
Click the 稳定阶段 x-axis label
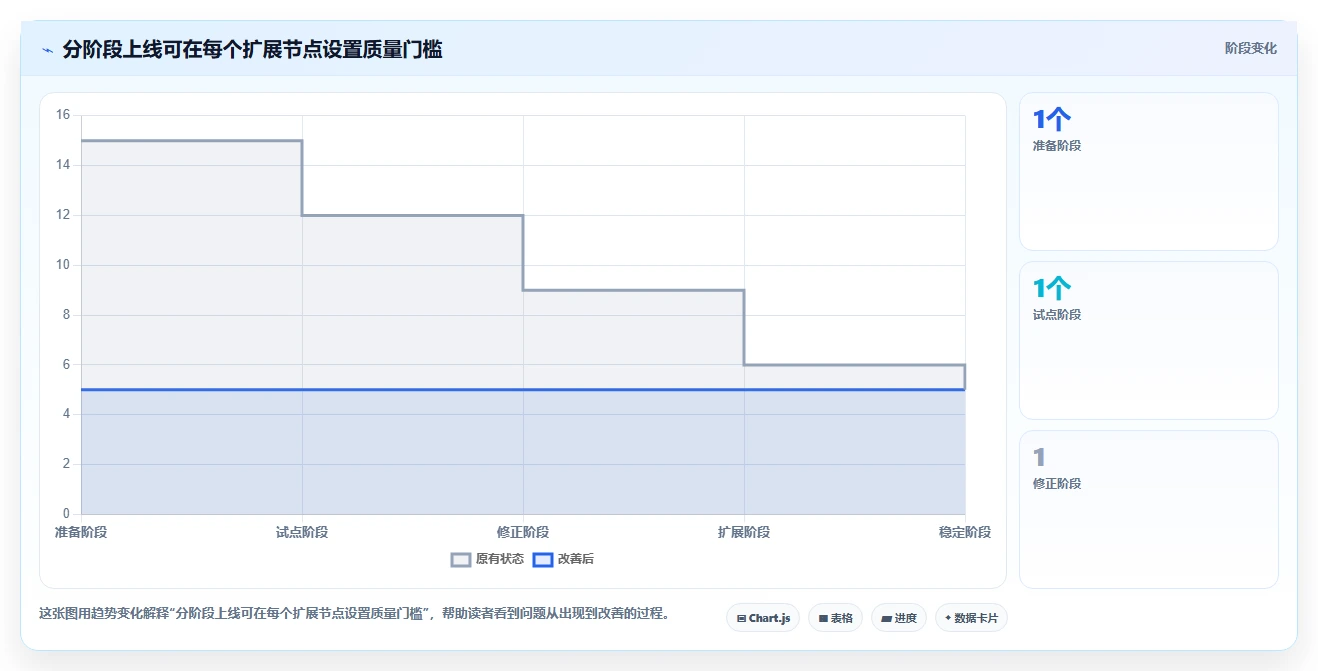(x=965, y=532)
